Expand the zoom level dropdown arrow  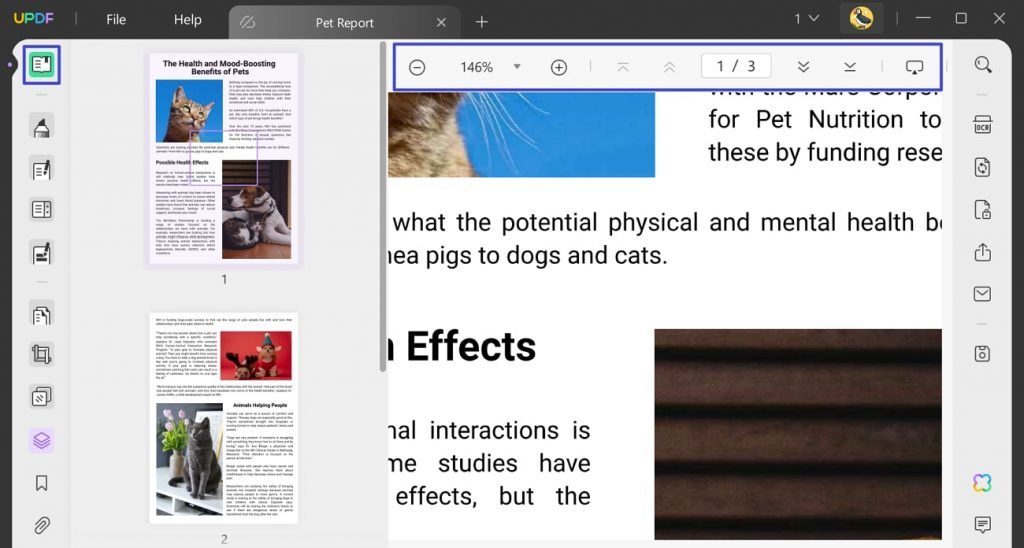[517, 67]
